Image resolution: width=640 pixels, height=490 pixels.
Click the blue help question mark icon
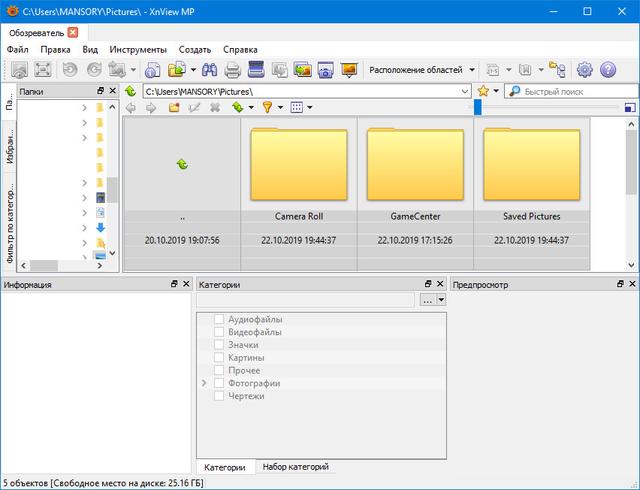[608, 70]
